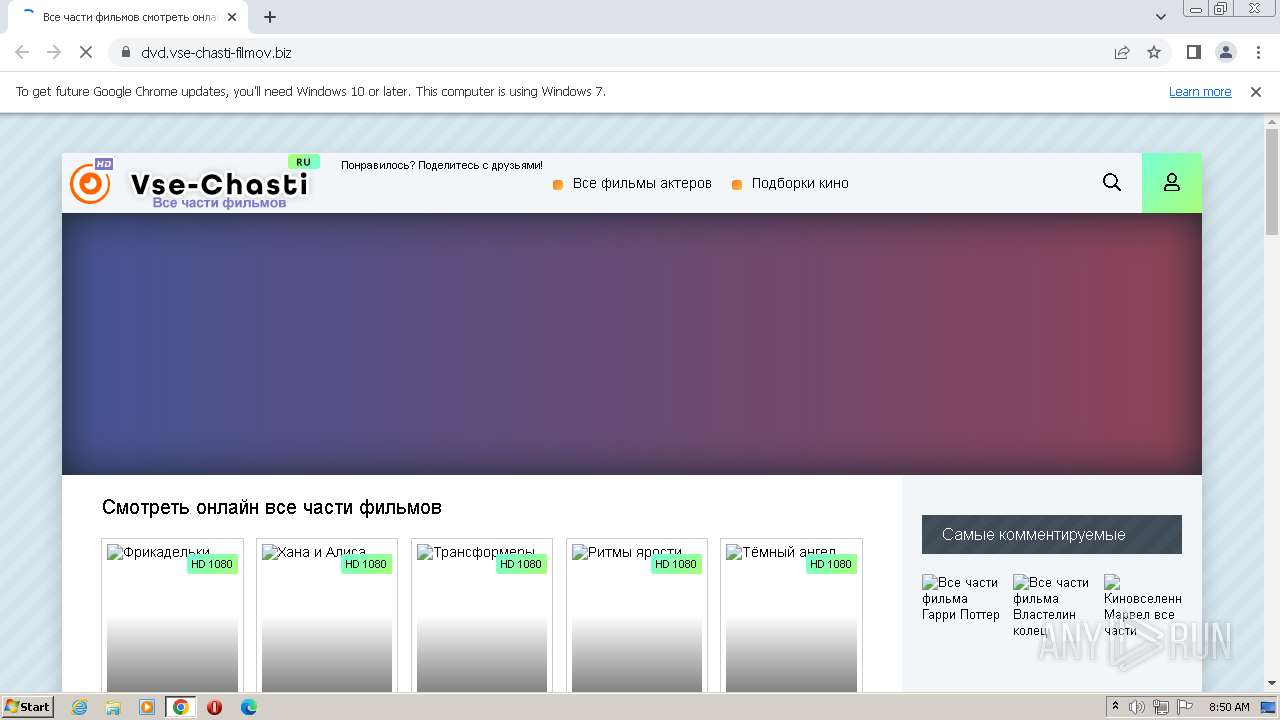Click the HD 1080 badge on Фрикадельки

tap(212, 564)
